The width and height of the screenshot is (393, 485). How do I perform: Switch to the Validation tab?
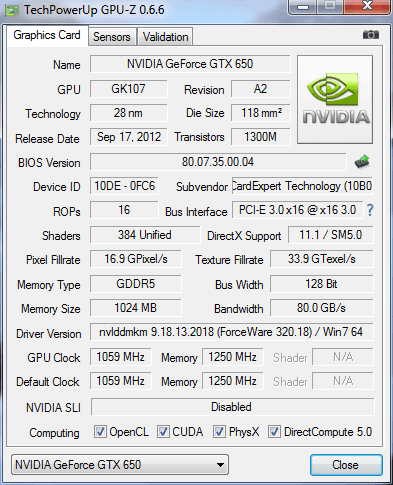coord(165,37)
